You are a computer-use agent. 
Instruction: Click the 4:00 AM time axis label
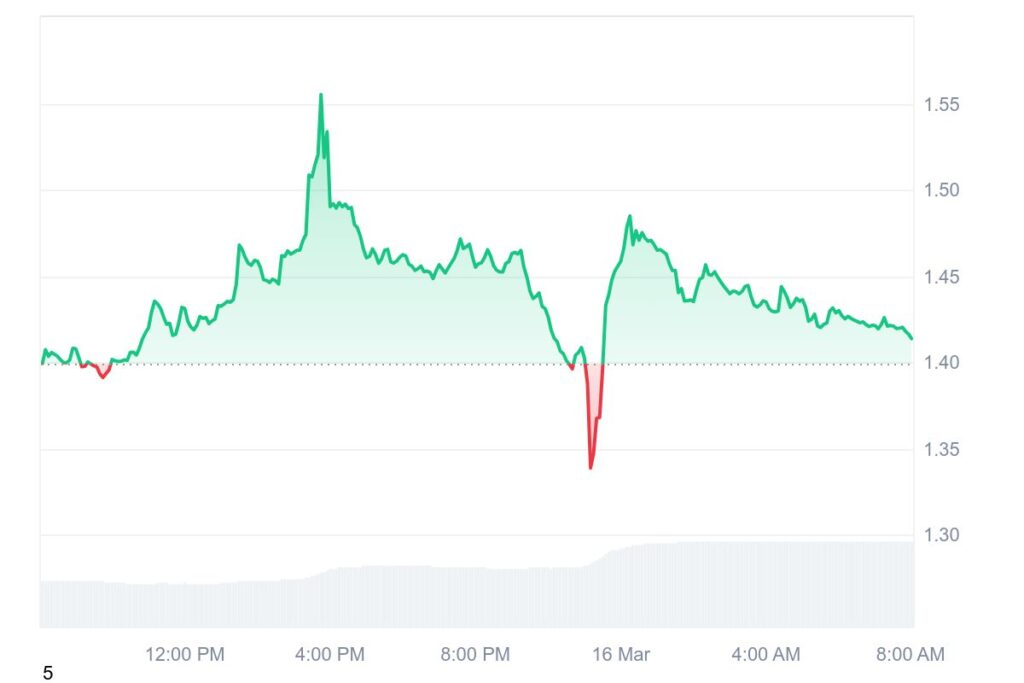coord(766,655)
